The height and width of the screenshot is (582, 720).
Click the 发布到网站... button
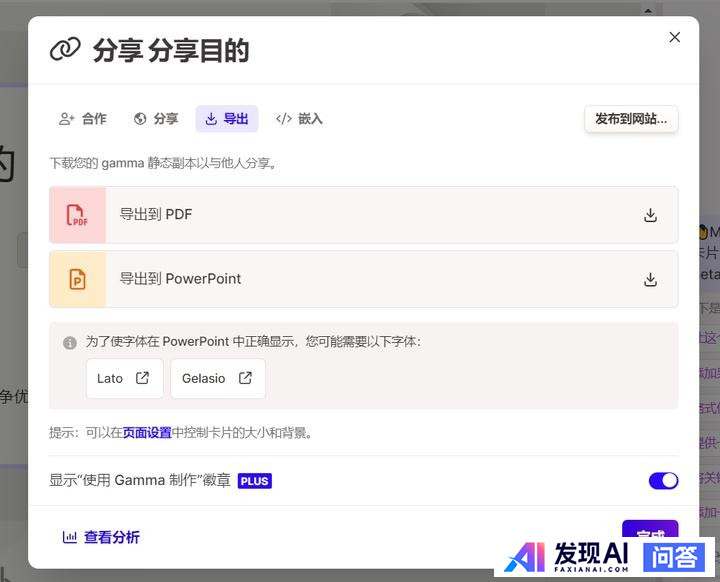tap(631, 119)
